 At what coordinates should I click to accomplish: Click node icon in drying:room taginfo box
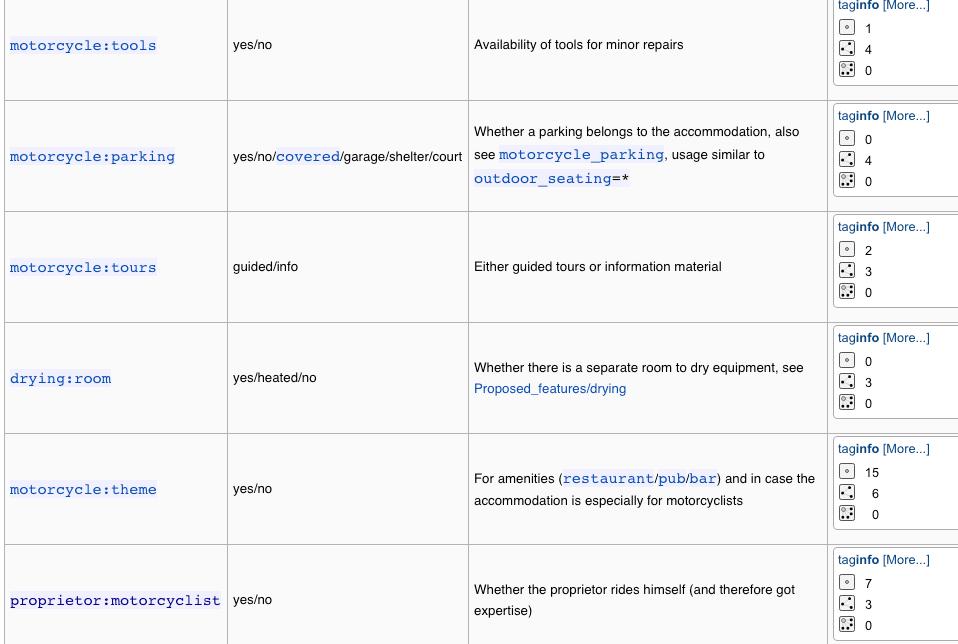pyautogui.click(x=847, y=361)
